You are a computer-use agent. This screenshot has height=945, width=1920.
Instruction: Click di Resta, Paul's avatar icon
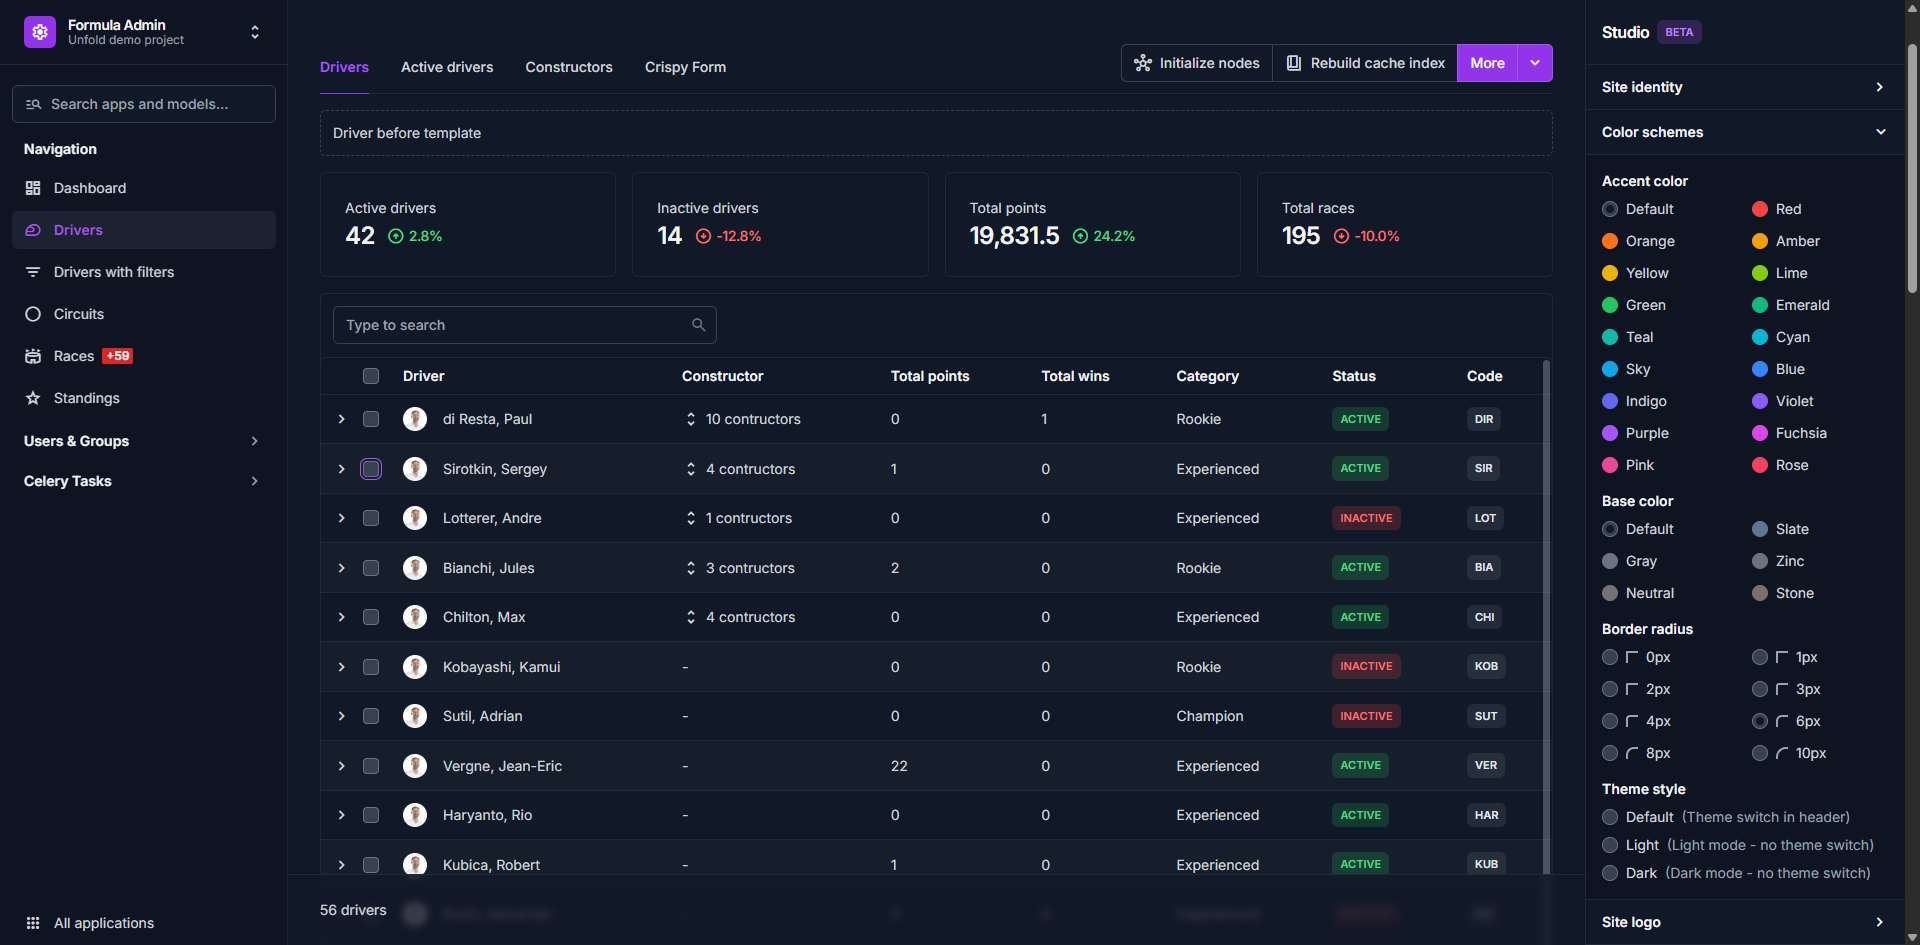point(415,419)
